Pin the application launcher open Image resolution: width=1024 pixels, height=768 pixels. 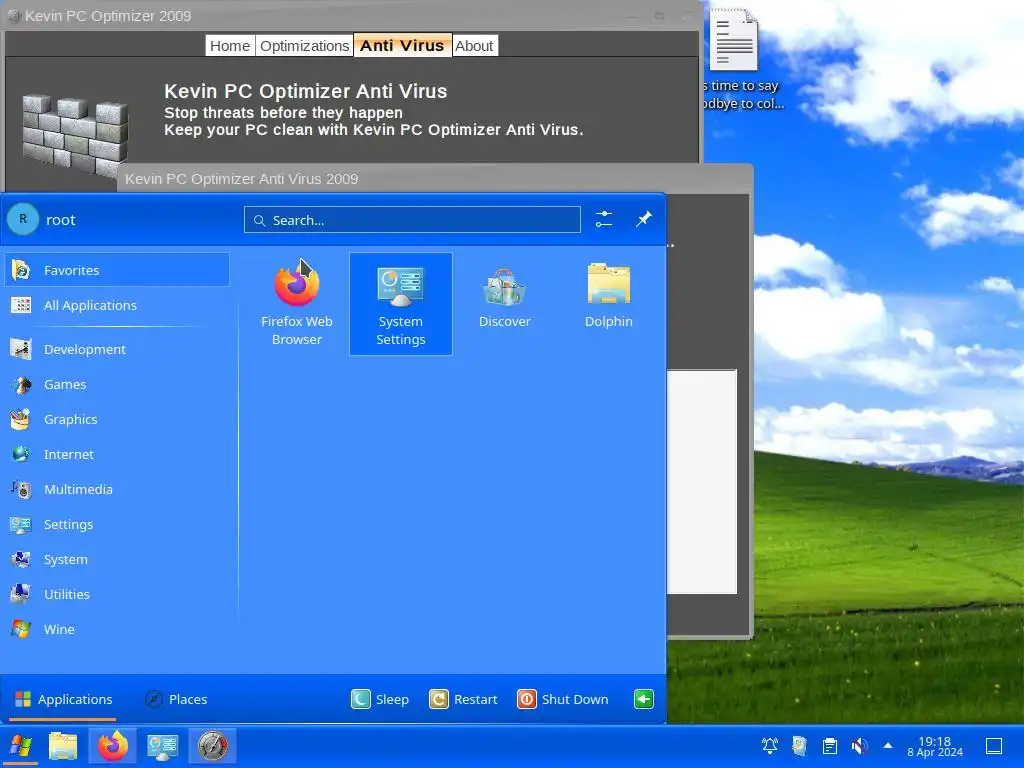click(x=644, y=219)
